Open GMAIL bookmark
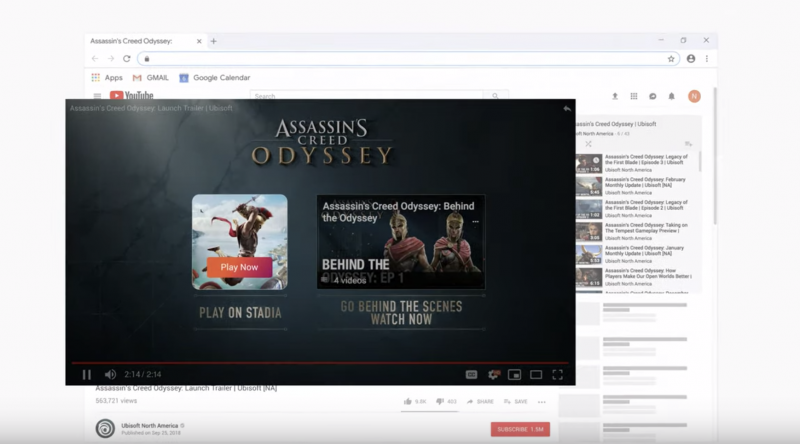 point(151,78)
